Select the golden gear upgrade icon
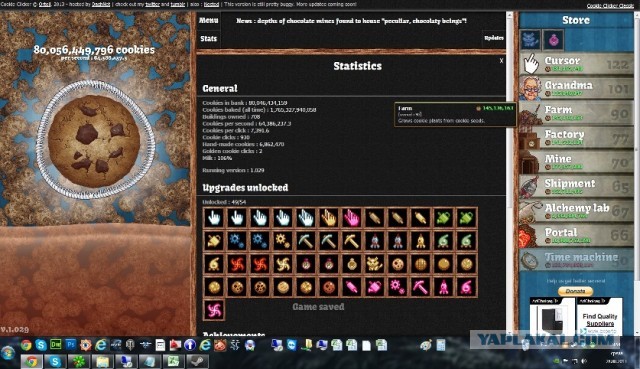 [283, 241]
